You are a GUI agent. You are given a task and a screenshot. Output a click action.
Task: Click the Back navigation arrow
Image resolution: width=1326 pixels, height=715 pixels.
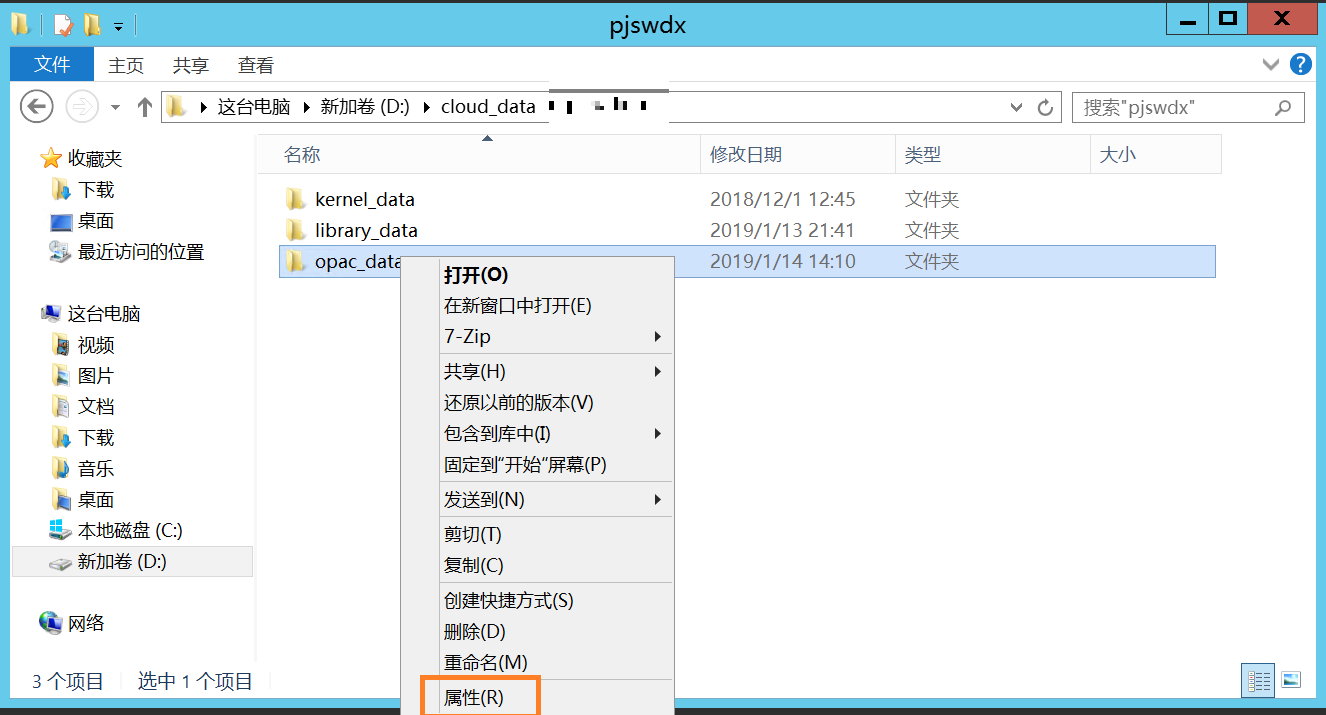(x=36, y=106)
